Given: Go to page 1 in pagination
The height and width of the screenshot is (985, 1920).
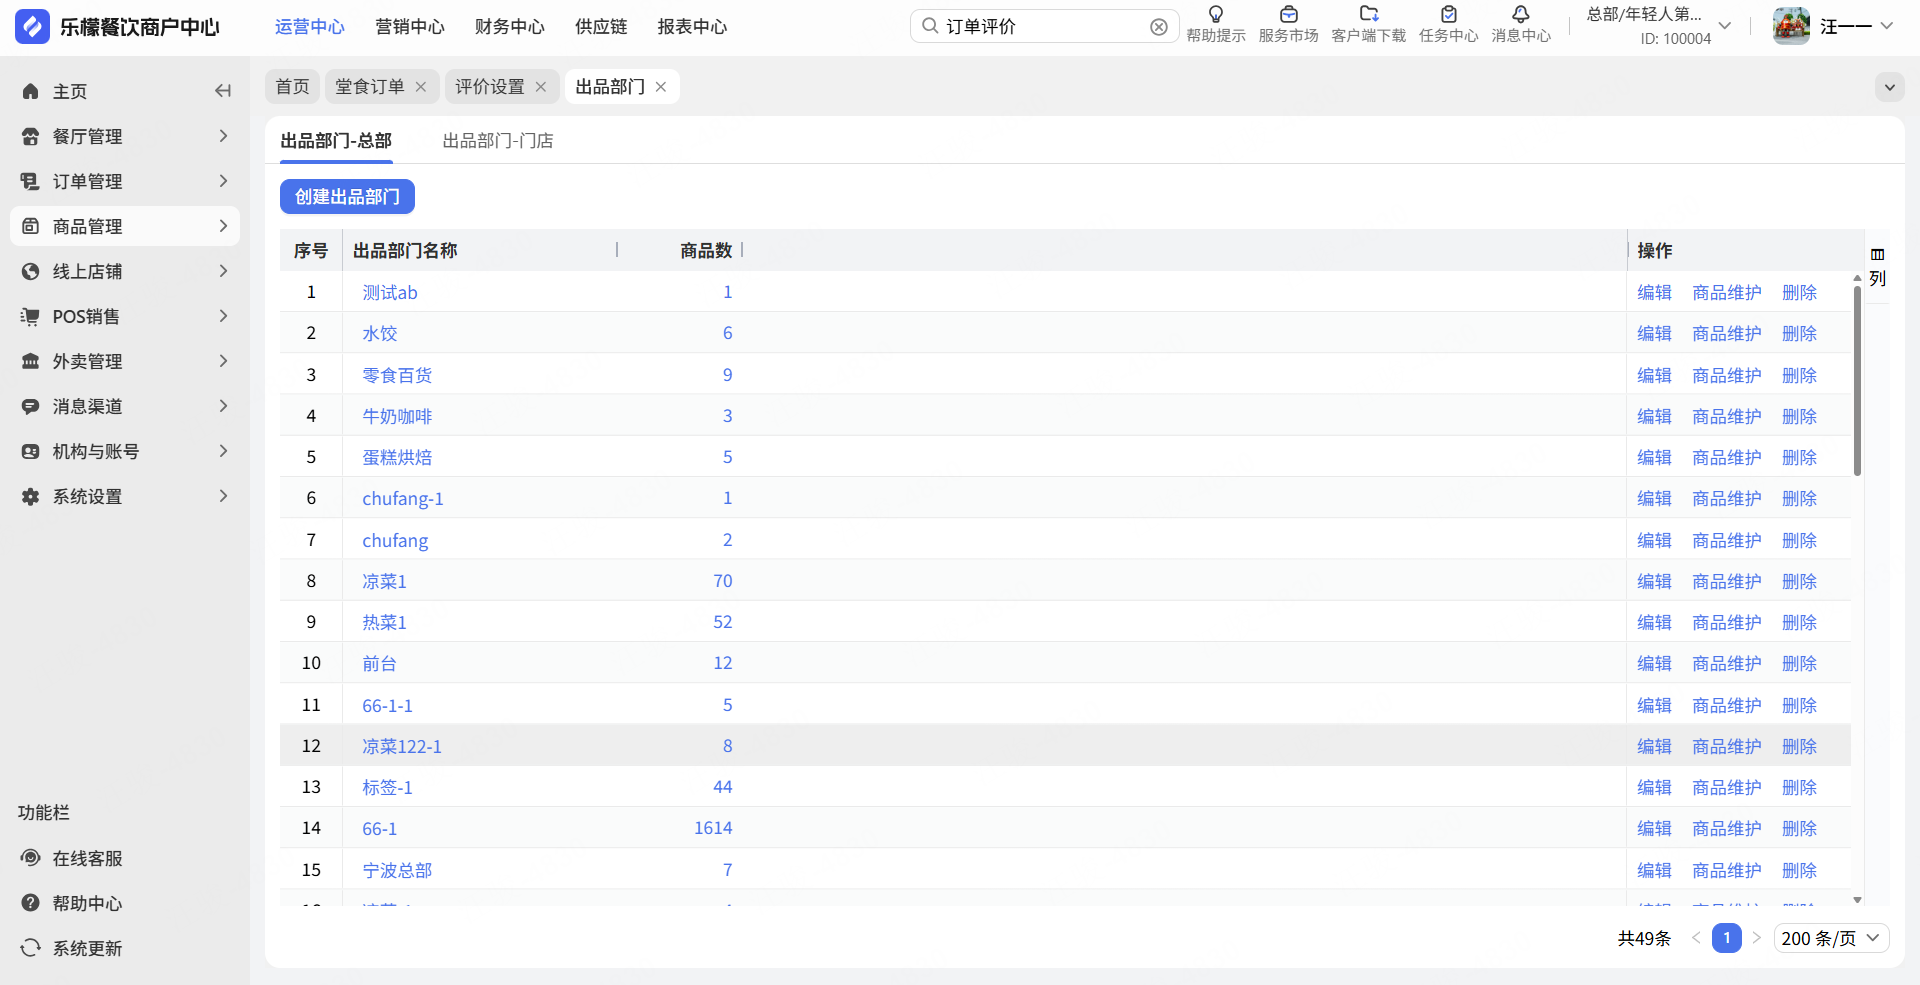Looking at the screenshot, I should point(1727,938).
